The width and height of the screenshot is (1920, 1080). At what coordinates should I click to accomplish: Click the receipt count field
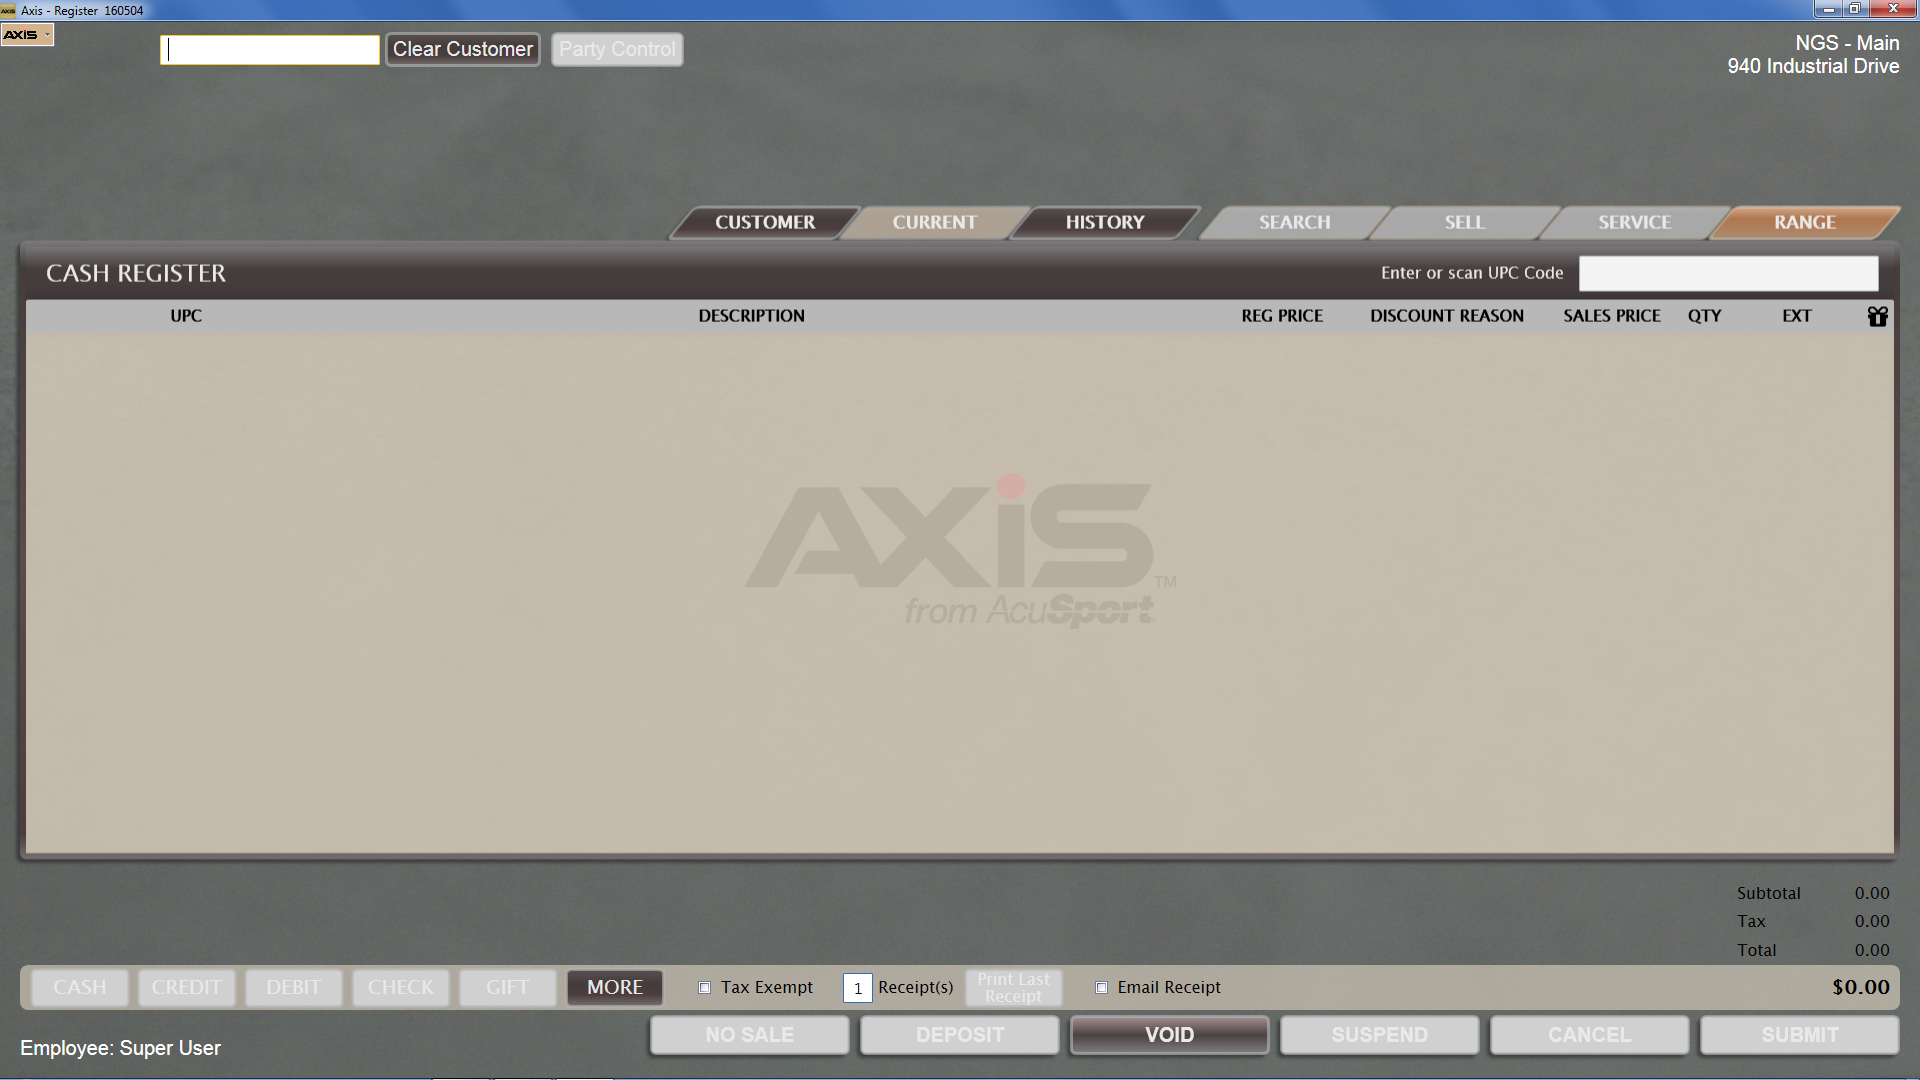[x=858, y=988]
